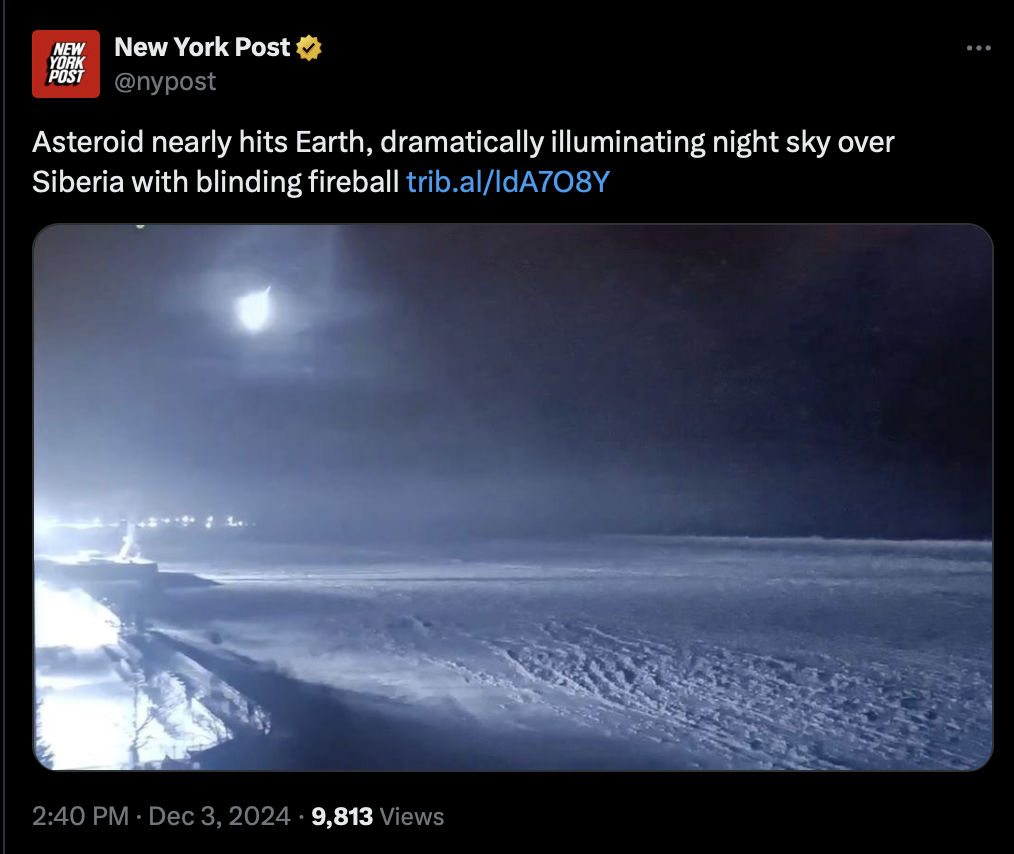Click the 'illuminating night sky over' text
The height and width of the screenshot is (854, 1014).
point(722,142)
